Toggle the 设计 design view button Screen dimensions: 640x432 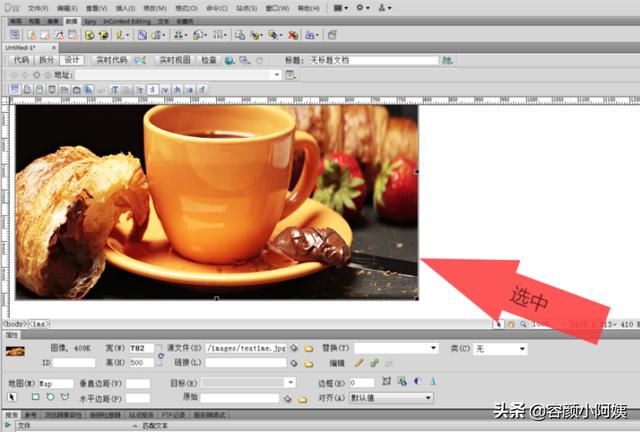pos(72,60)
